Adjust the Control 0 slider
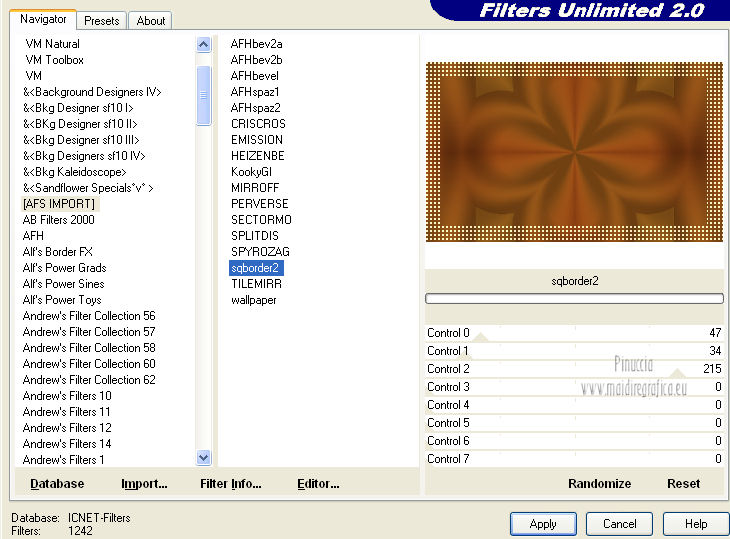Viewport: 730px width, 539px height. pyautogui.click(x=575, y=333)
